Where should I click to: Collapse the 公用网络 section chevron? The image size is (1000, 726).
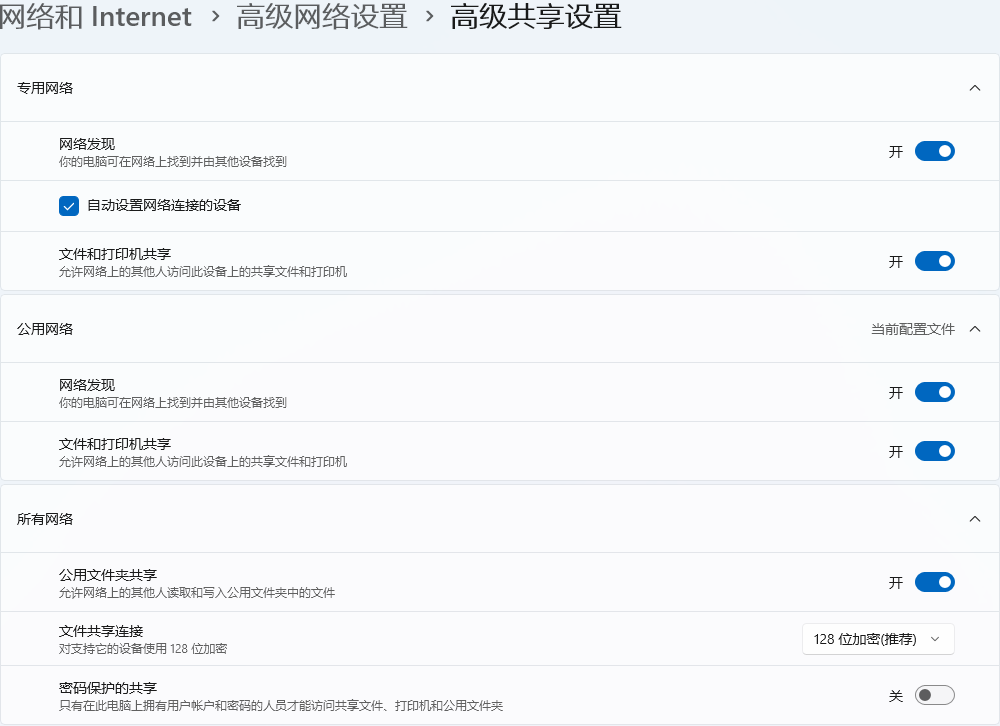pos(975,329)
